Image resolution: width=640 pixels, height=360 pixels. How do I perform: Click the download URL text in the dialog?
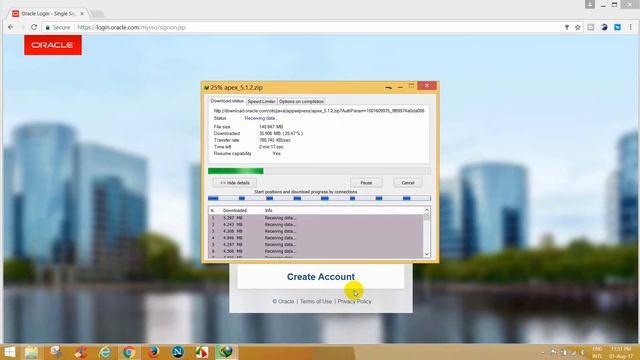point(319,111)
